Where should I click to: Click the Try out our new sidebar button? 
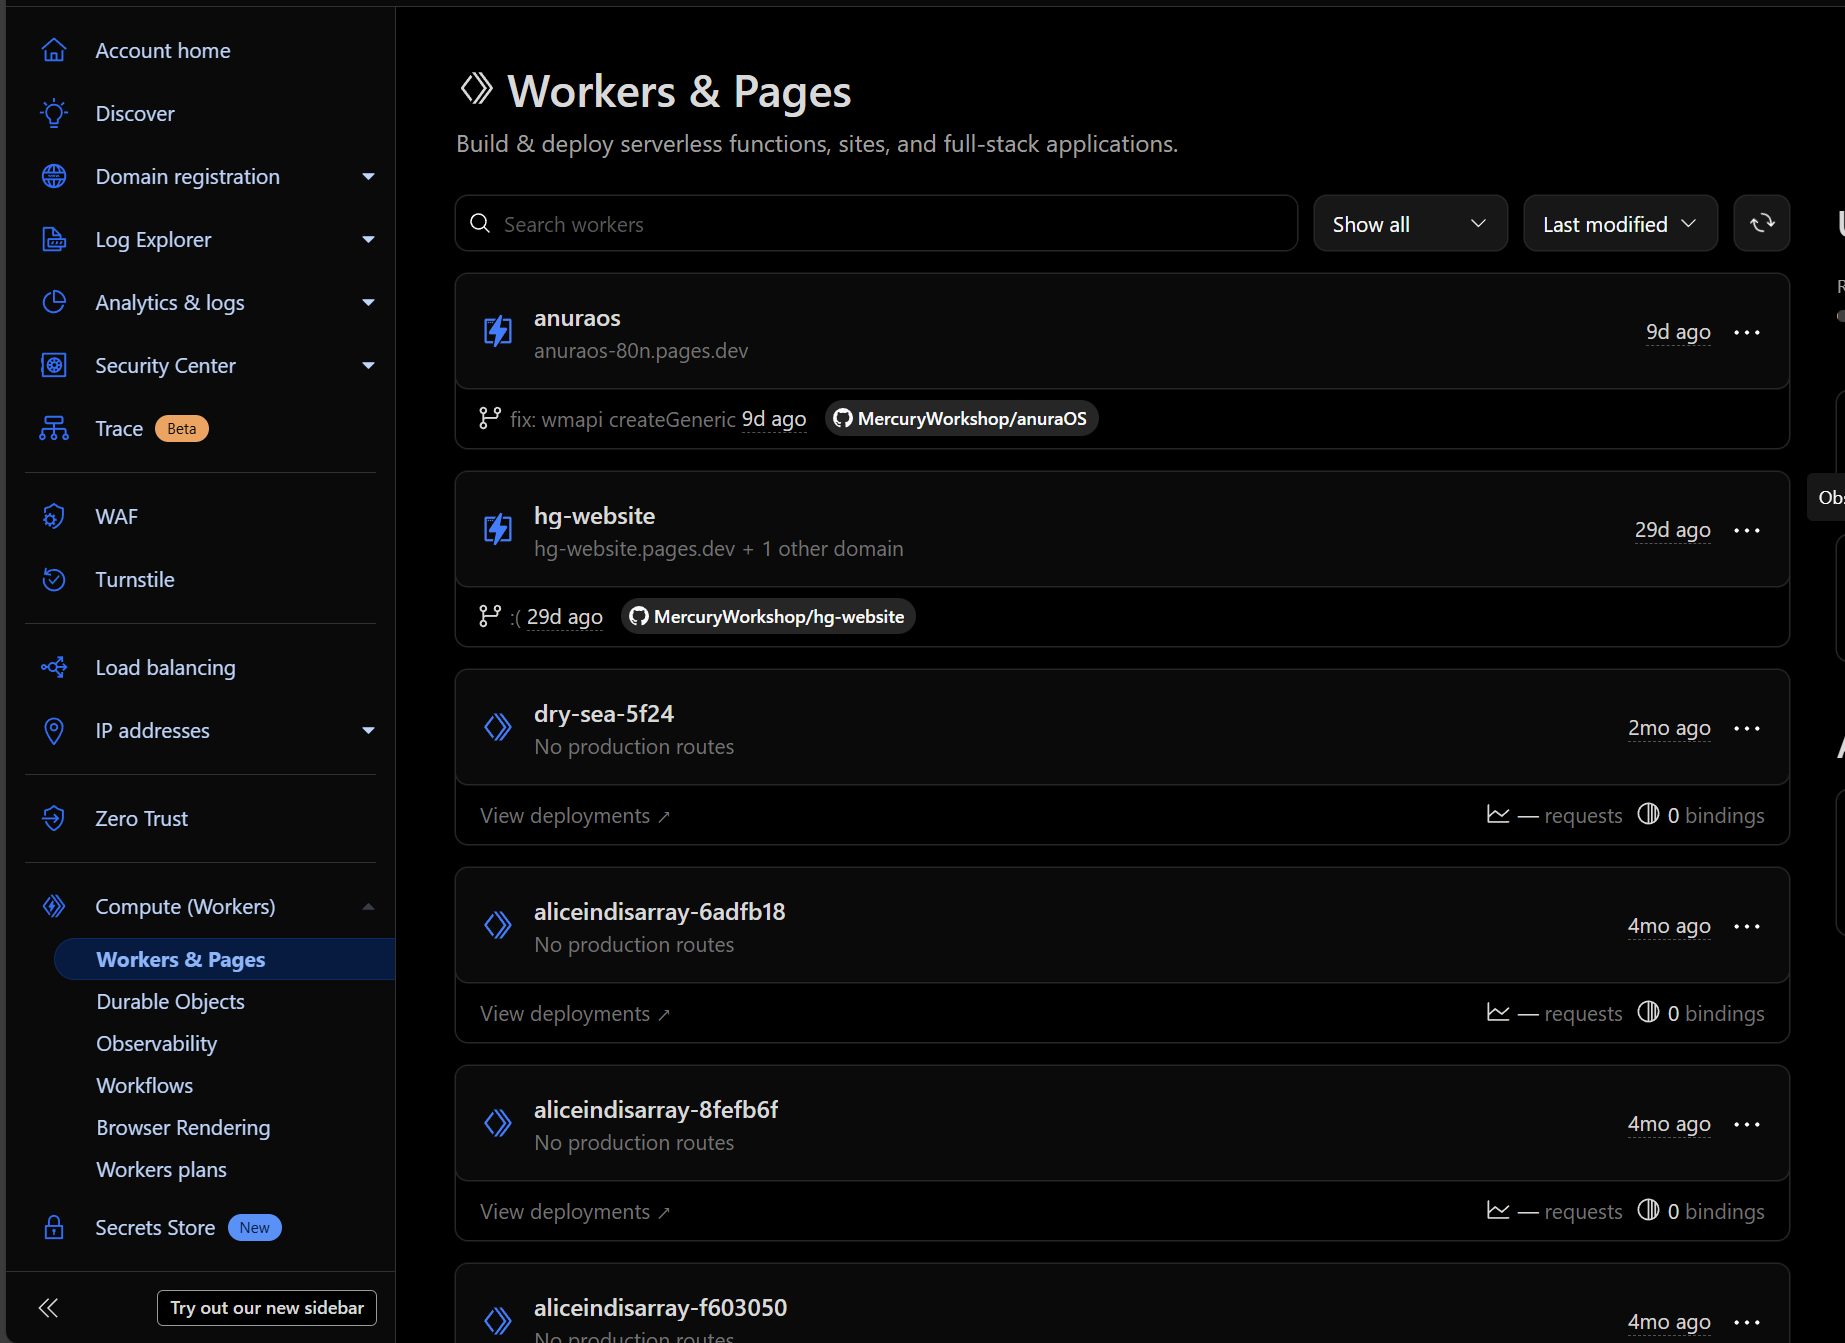coord(267,1308)
